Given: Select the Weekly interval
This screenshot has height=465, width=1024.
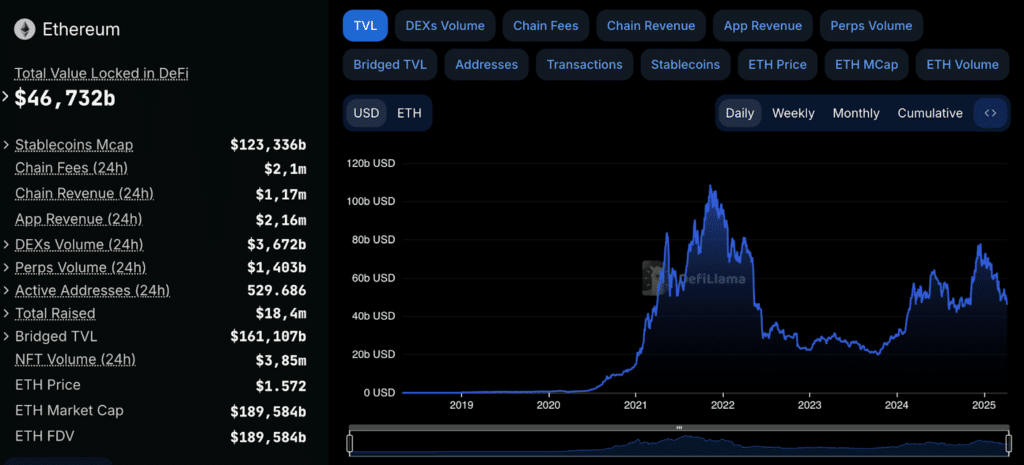Looking at the screenshot, I should coord(793,113).
